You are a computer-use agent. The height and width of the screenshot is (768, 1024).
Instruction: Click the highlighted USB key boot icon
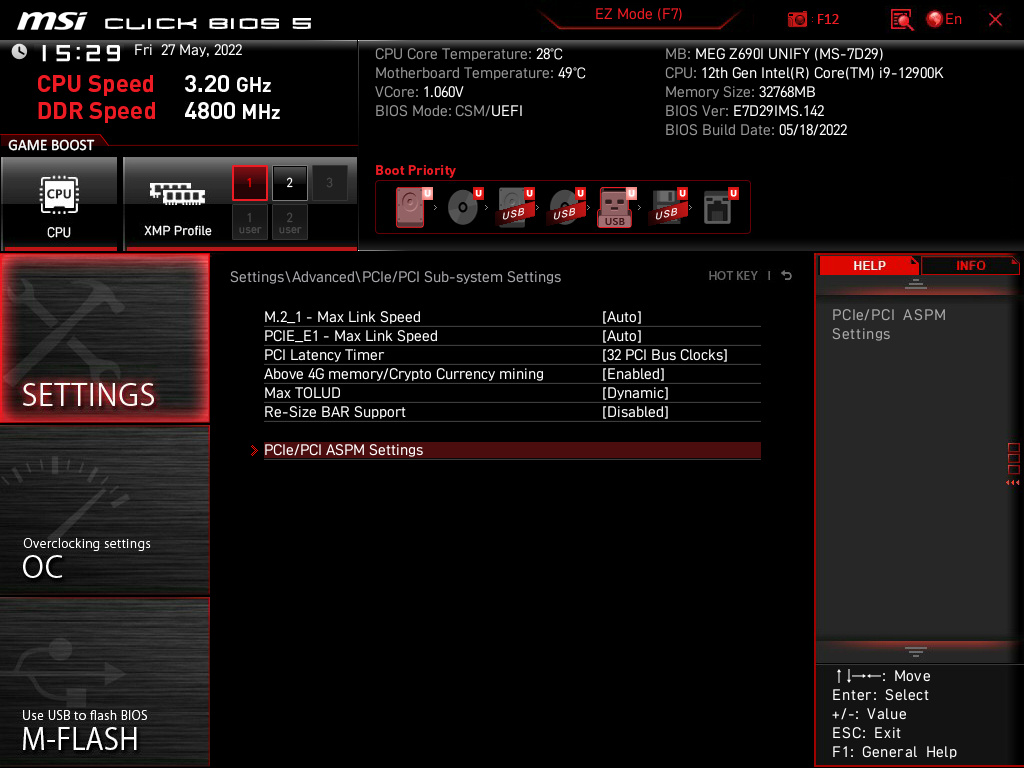[616, 207]
